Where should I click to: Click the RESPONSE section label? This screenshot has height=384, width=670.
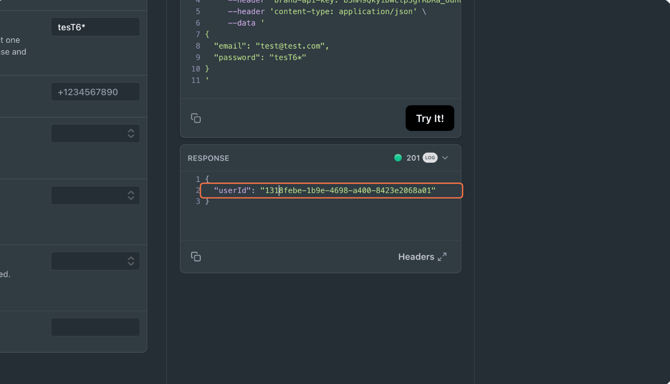pos(208,158)
